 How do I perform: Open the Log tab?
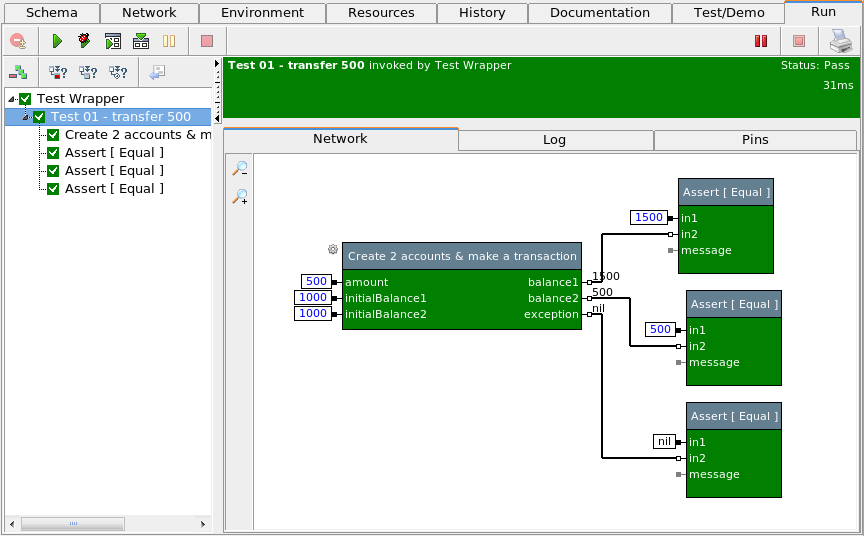(x=555, y=140)
